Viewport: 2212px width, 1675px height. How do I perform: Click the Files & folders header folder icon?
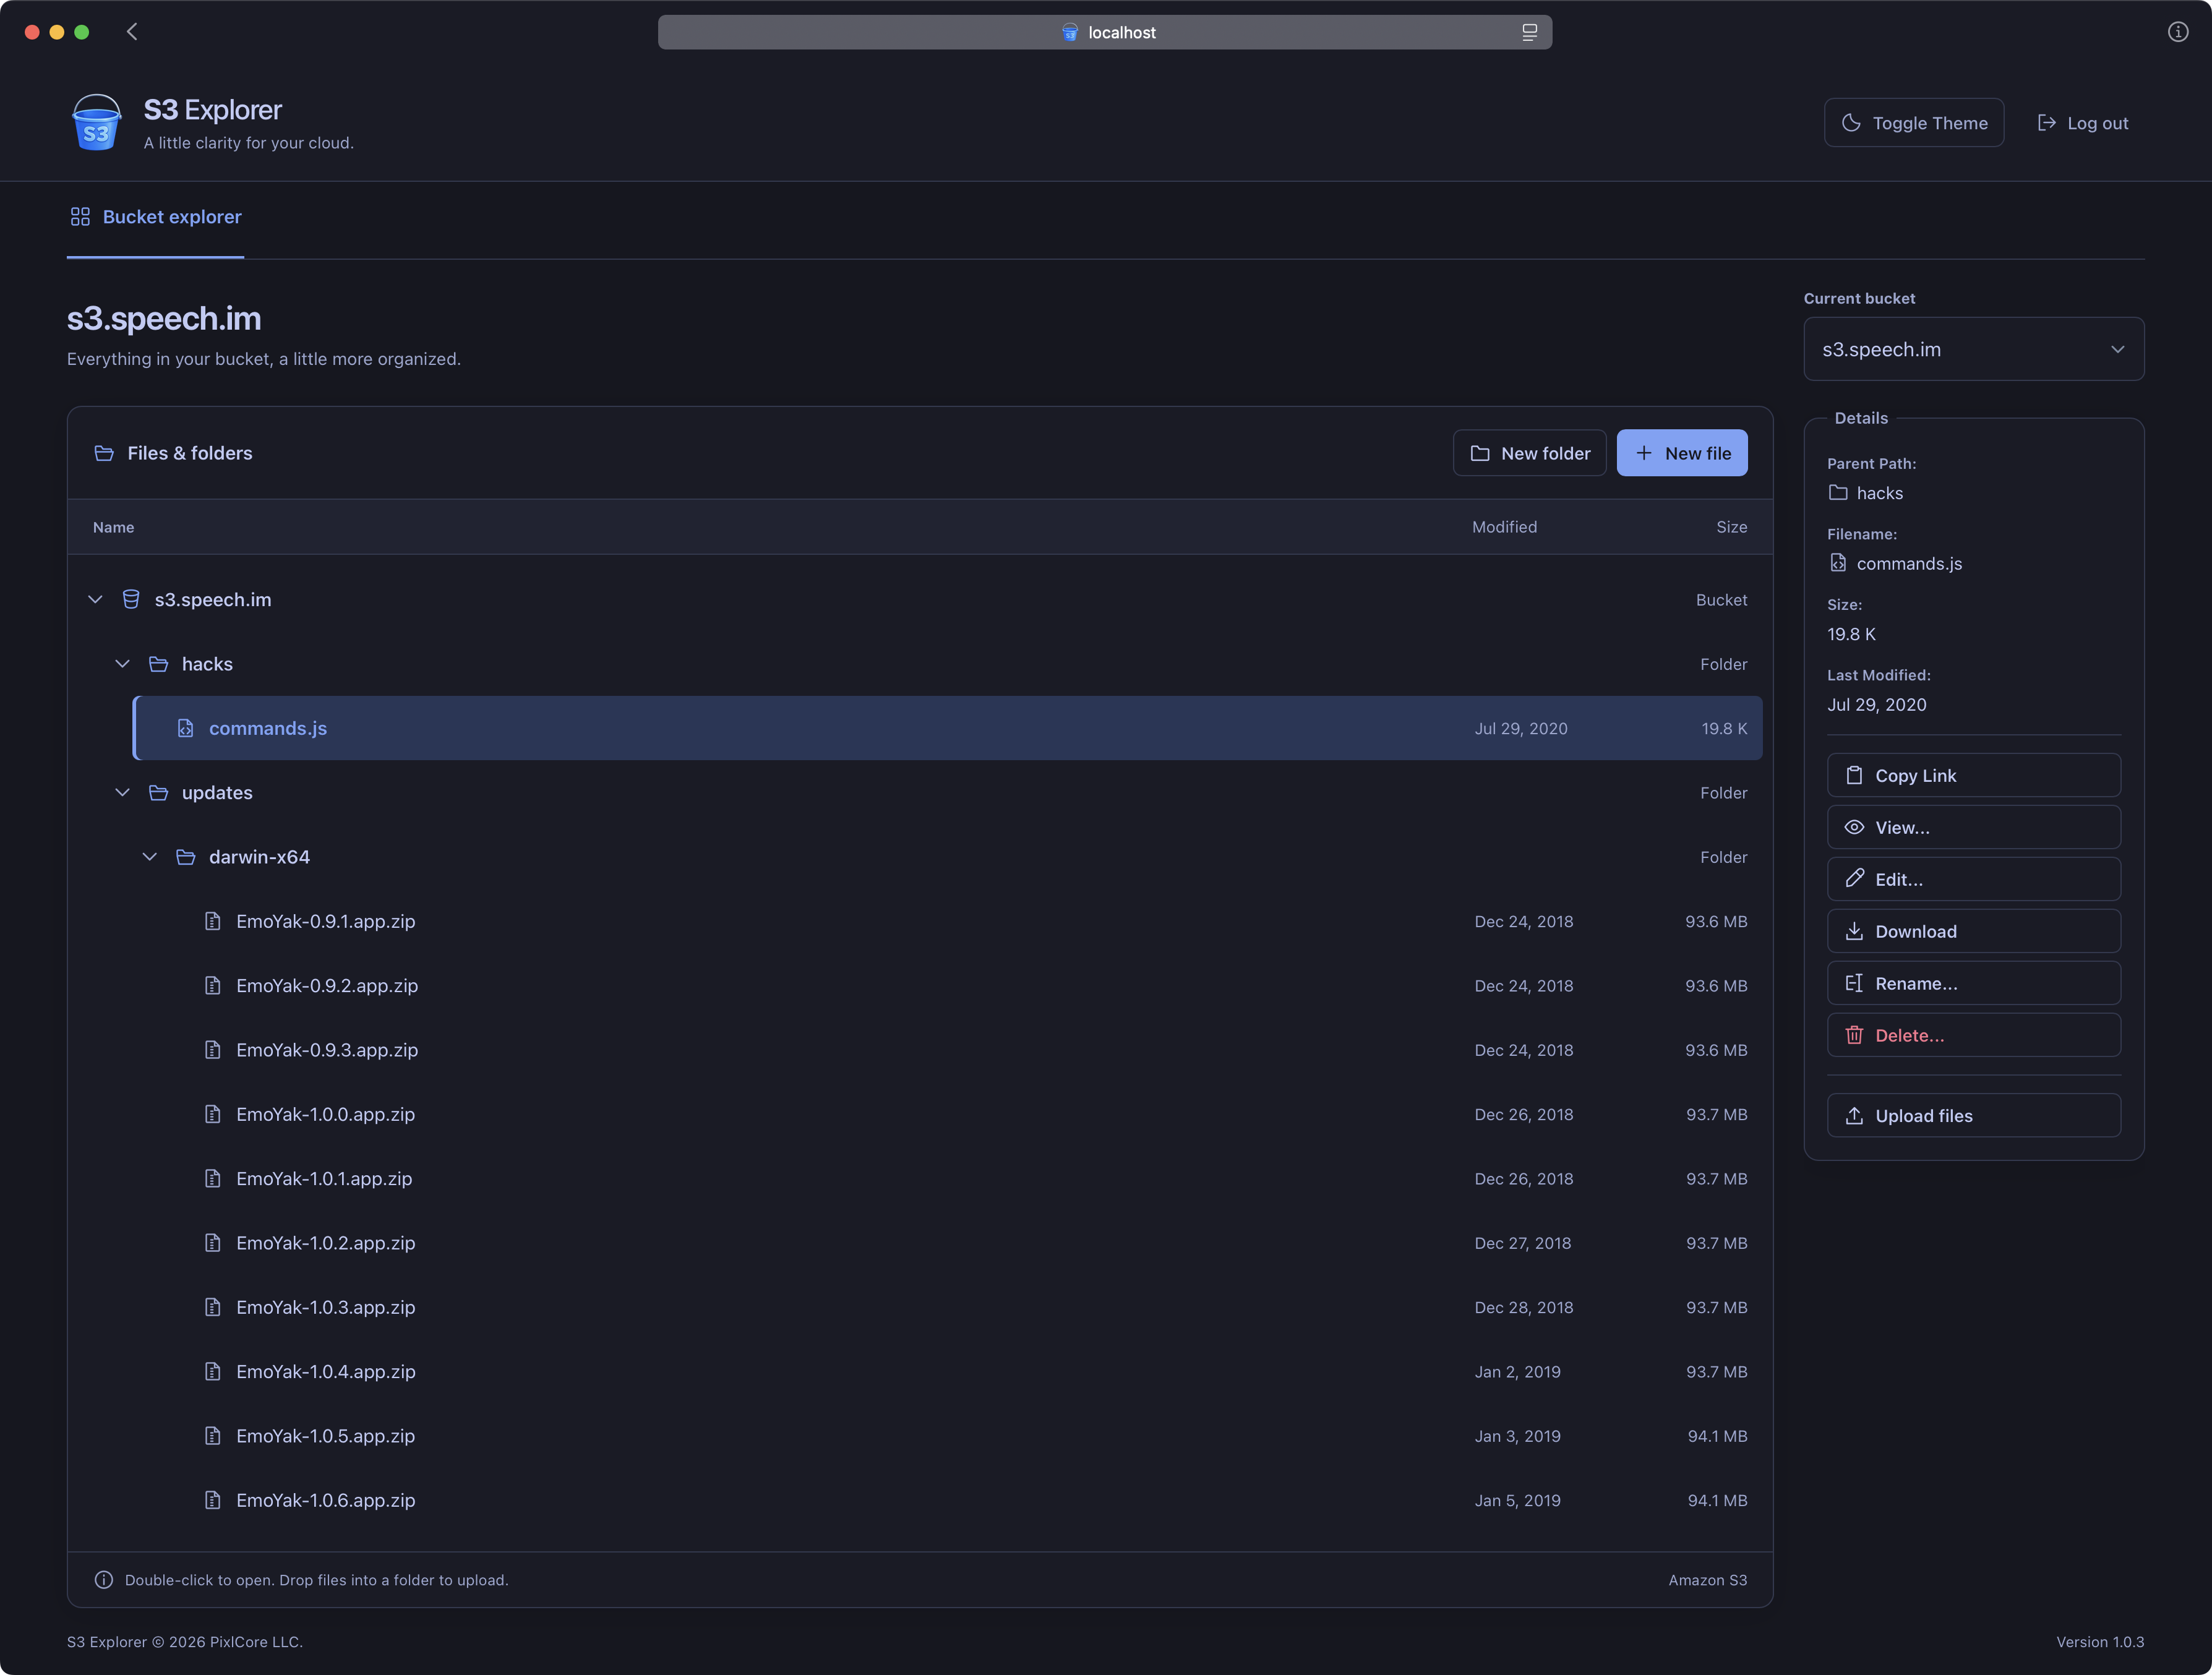tap(104, 453)
